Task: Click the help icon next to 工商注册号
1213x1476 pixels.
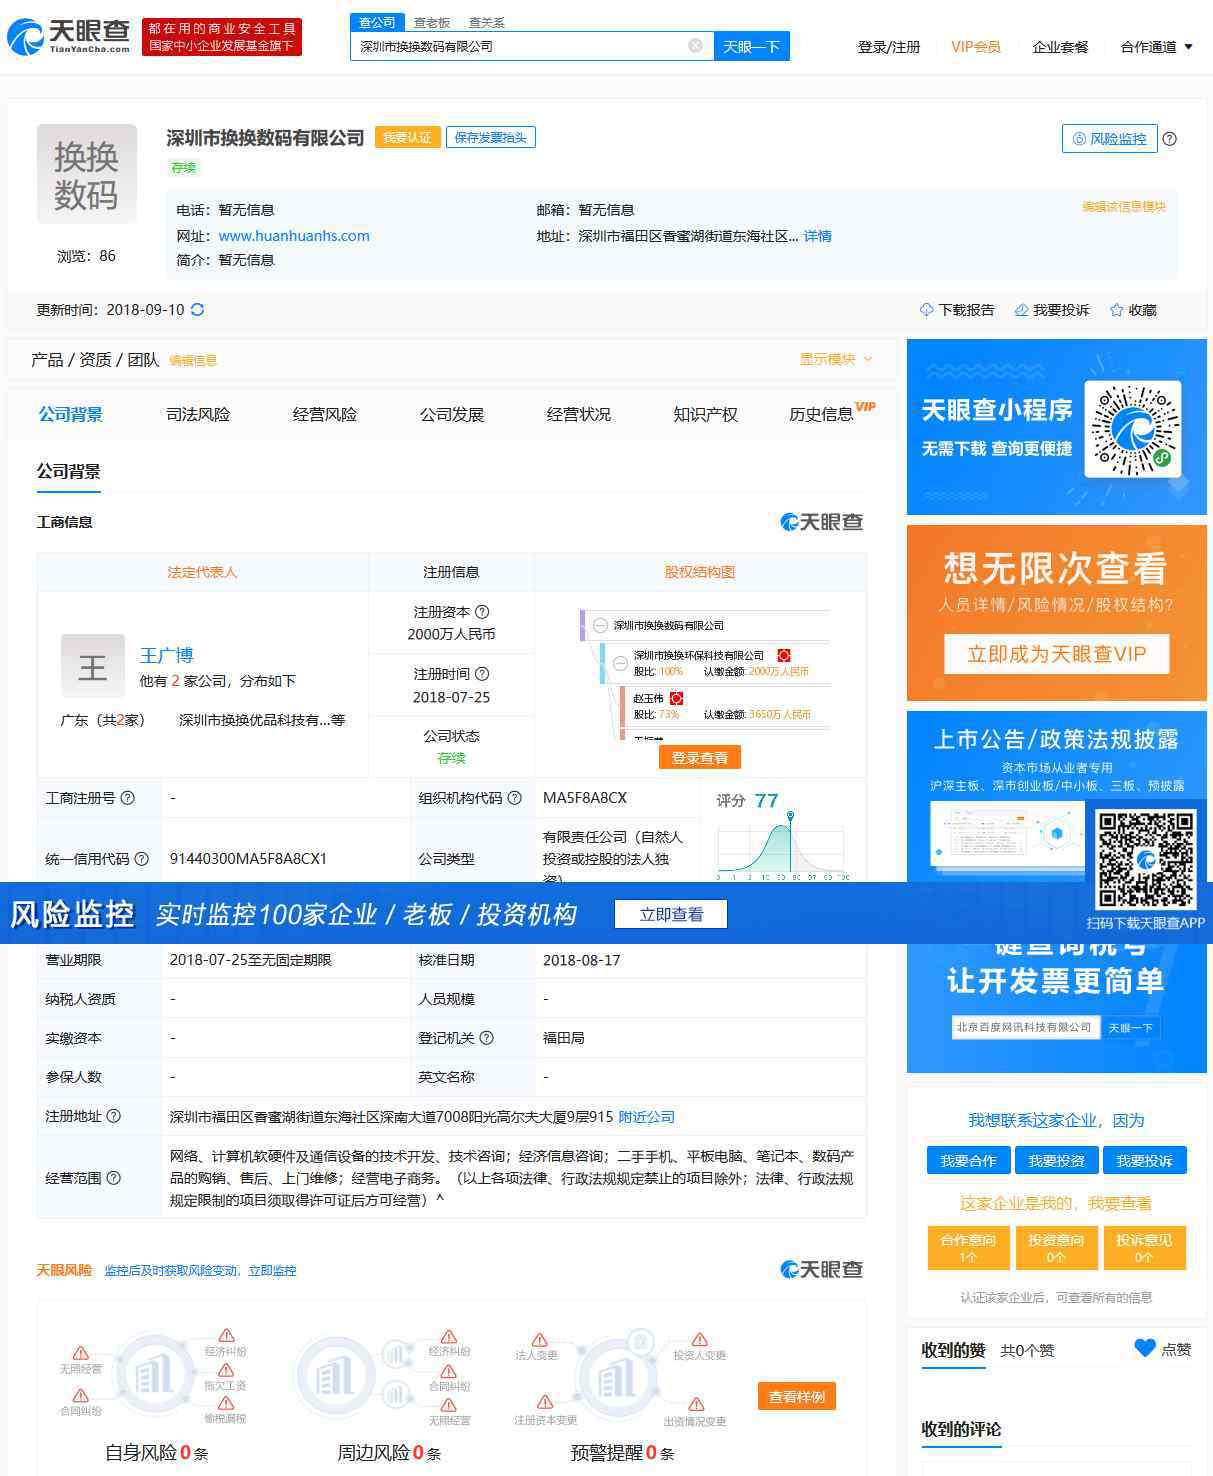Action: coord(128,798)
